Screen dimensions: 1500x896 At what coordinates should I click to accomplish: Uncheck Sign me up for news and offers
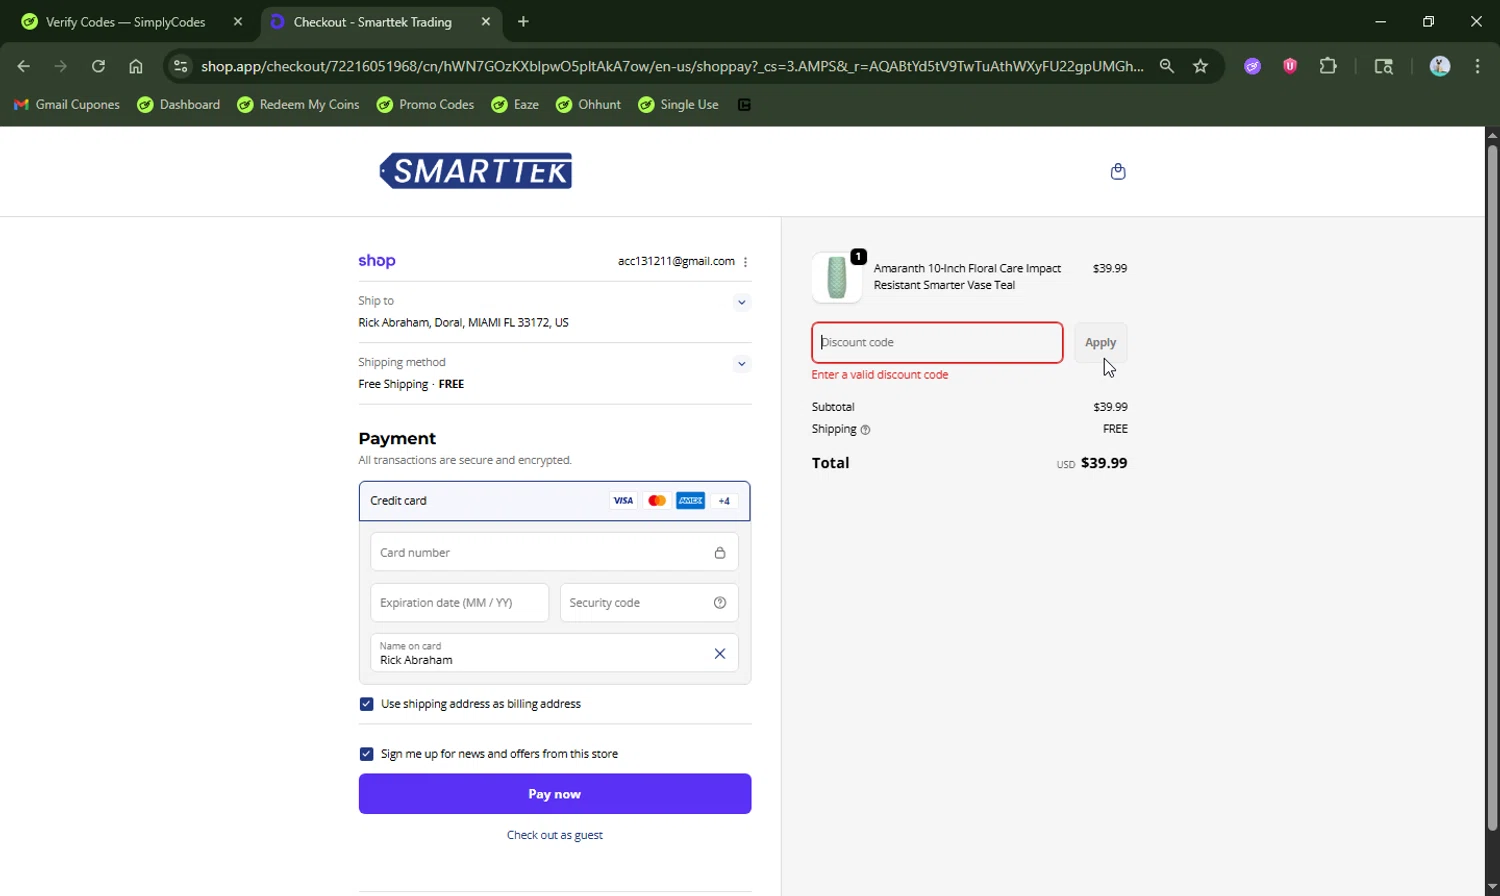(366, 754)
